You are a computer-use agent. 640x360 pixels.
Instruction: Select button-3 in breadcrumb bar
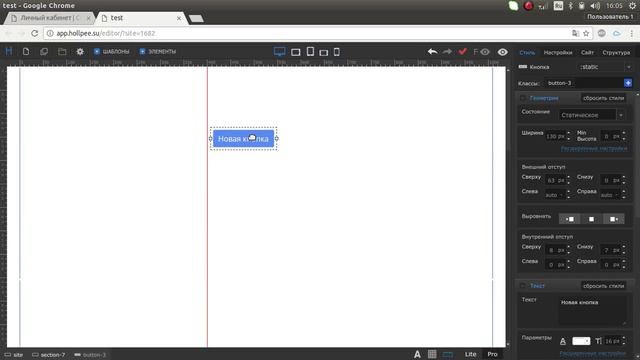click(90, 355)
